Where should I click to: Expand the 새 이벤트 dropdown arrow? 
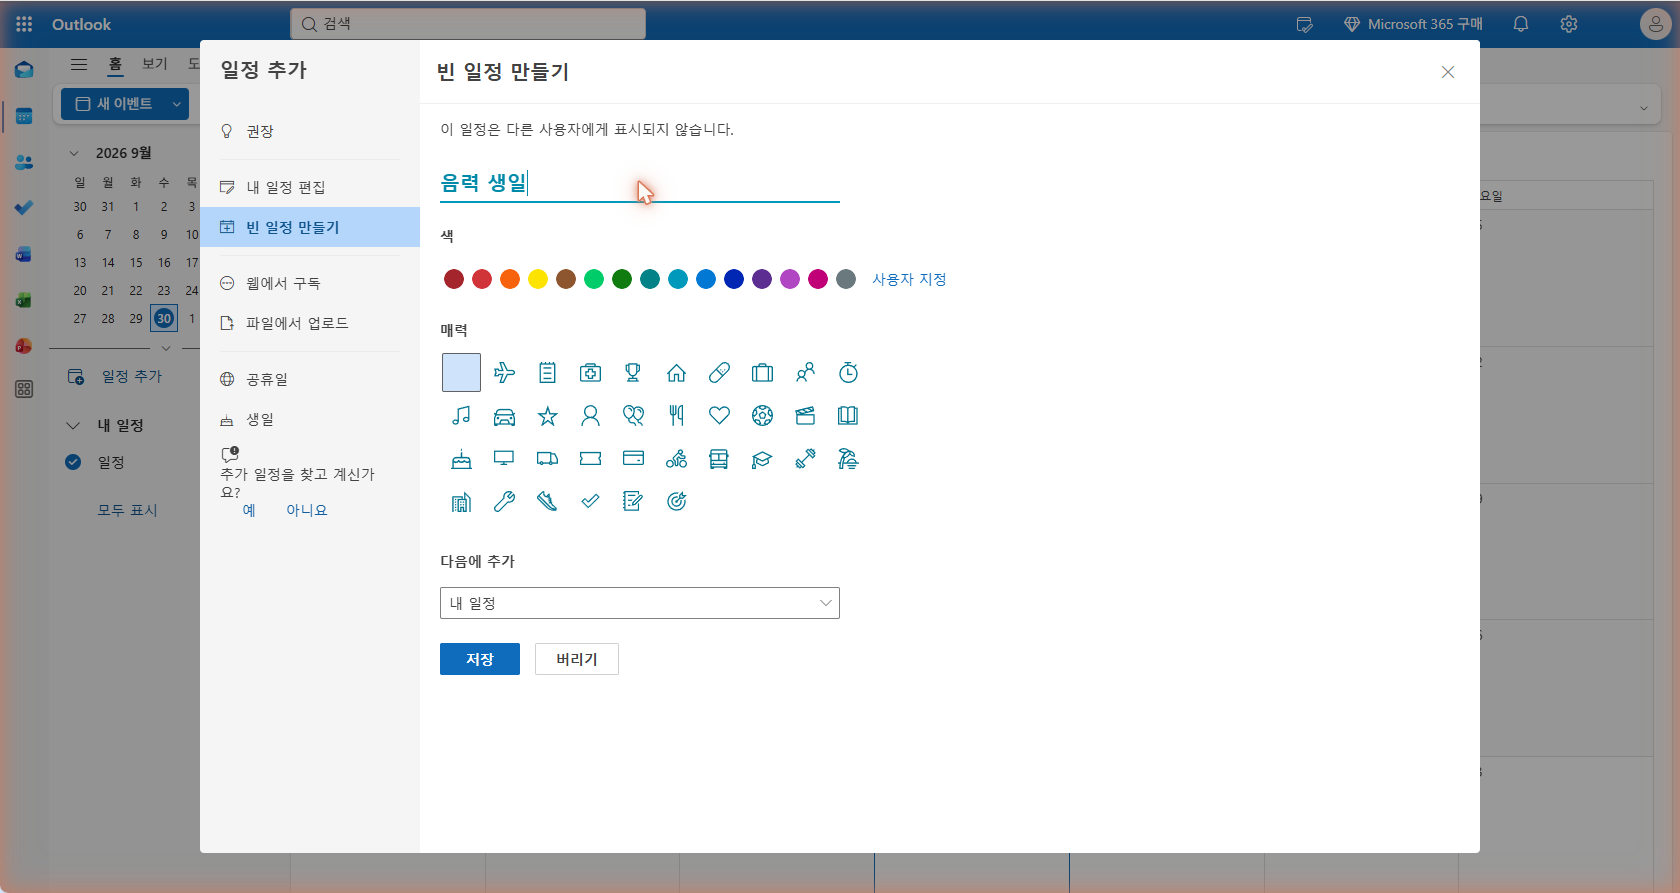176,104
